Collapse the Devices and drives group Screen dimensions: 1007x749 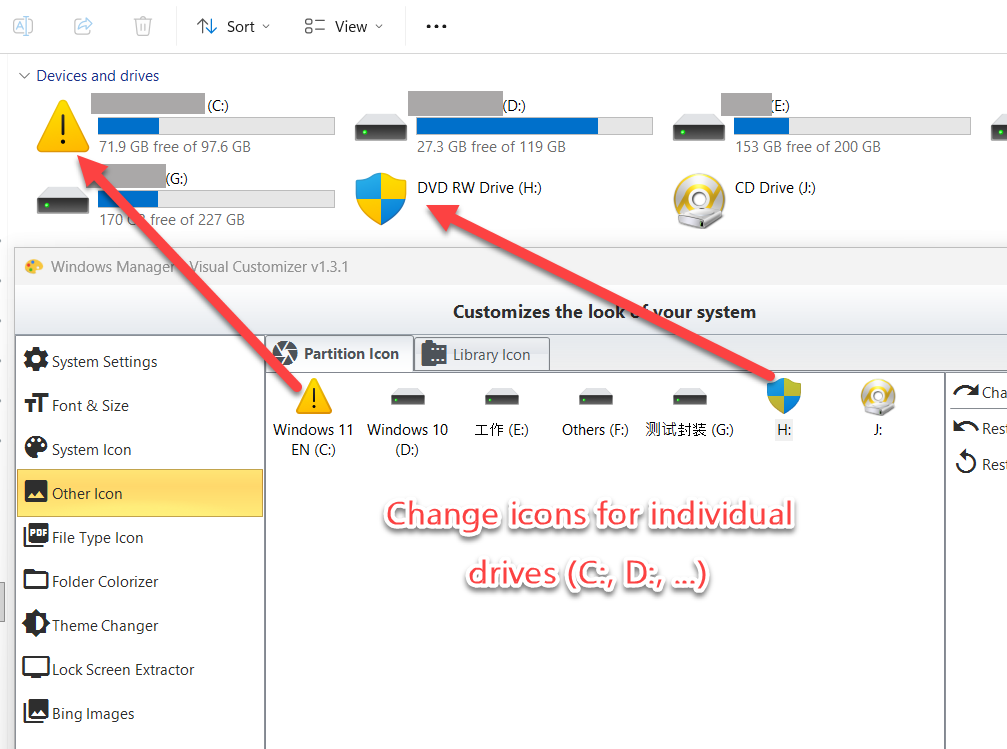tap(24, 76)
